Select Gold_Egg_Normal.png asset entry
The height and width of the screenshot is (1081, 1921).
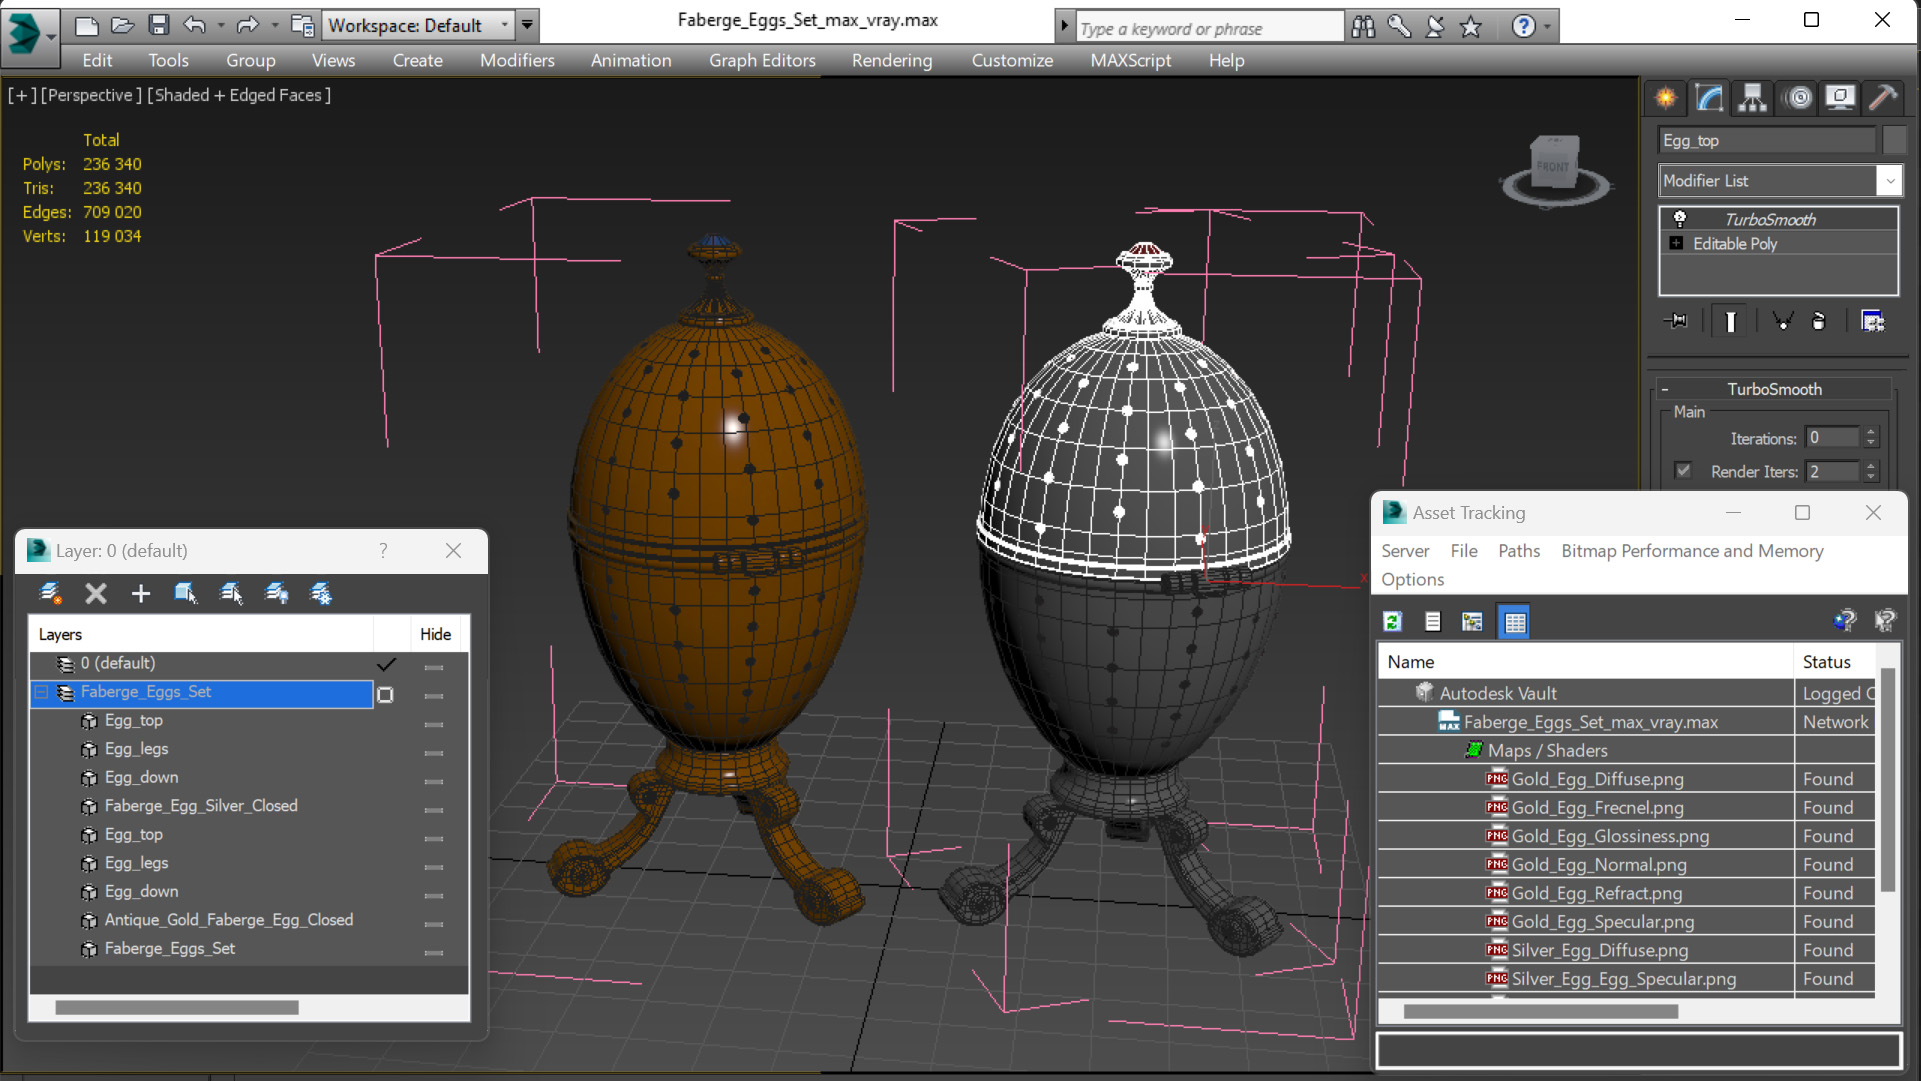(x=1598, y=865)
